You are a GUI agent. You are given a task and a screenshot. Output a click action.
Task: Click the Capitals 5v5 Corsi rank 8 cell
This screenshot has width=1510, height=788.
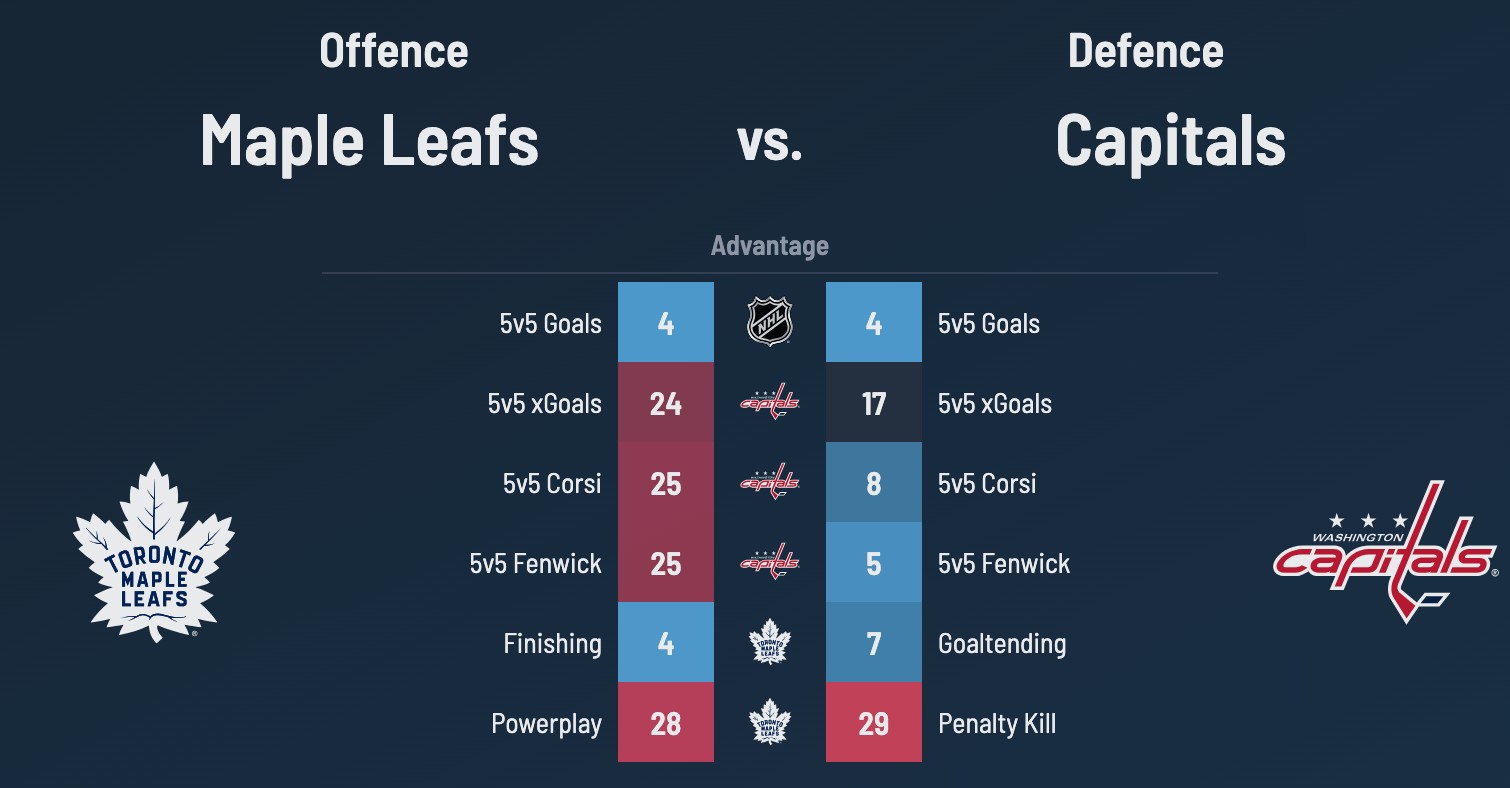coord(874,482)
